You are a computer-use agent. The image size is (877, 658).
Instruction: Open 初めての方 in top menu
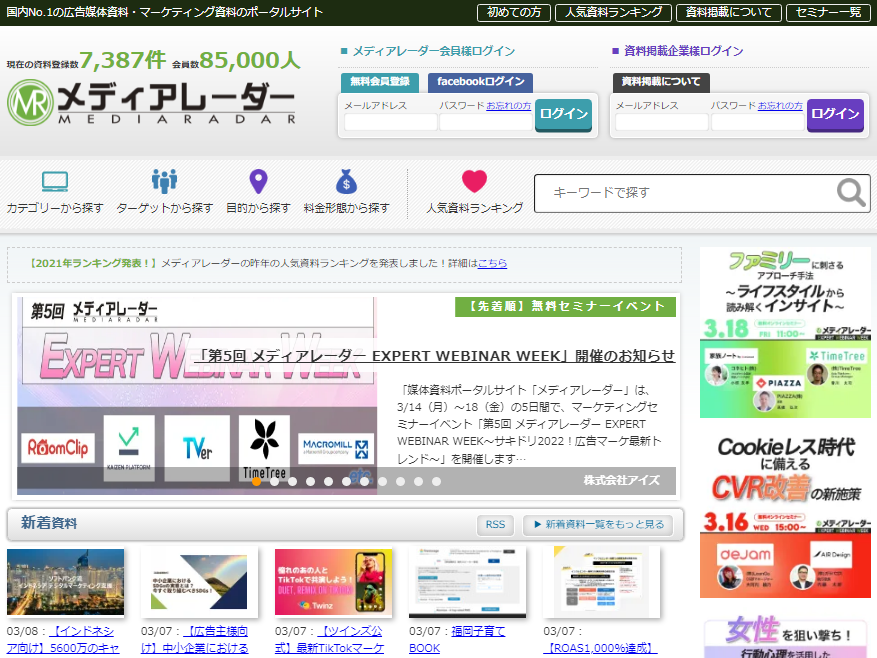tap(514, 12)
